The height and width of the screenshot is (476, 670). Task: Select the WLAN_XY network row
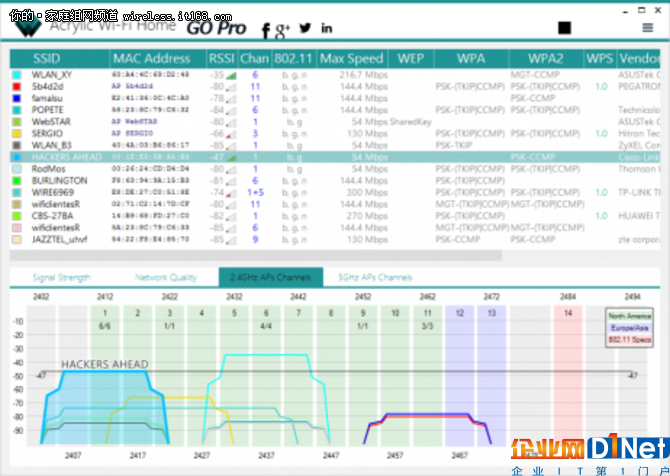[335, 75]
